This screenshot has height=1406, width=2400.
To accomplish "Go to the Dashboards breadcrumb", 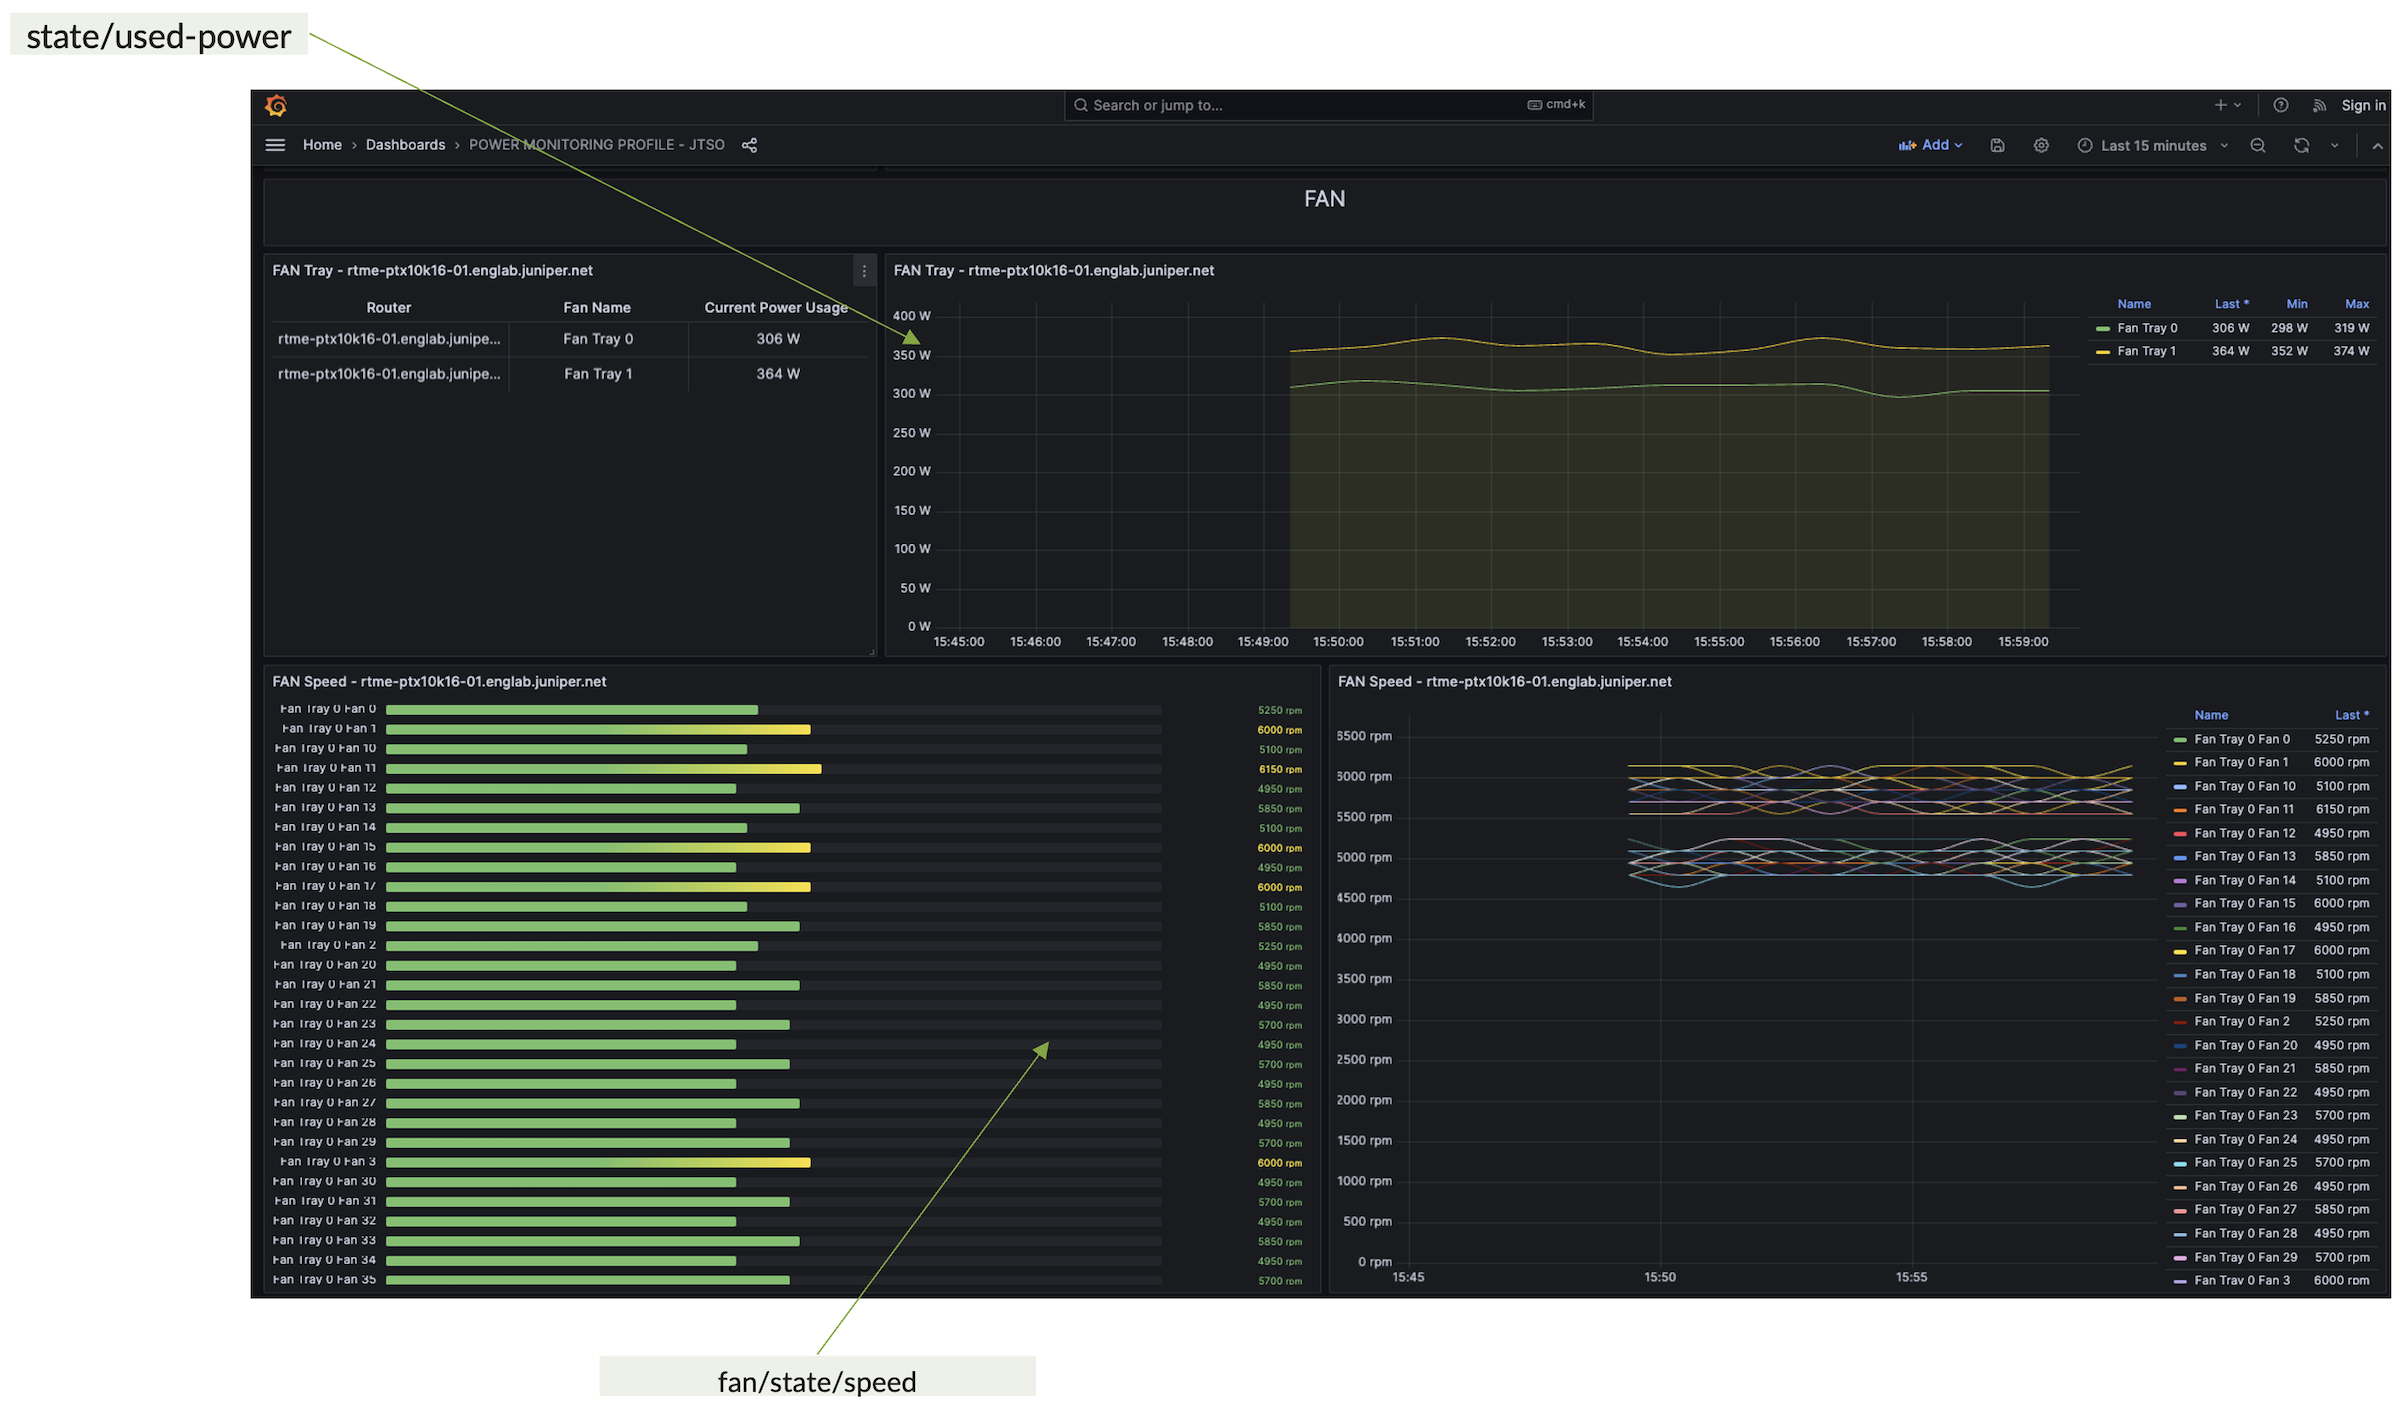I will 405,145.
